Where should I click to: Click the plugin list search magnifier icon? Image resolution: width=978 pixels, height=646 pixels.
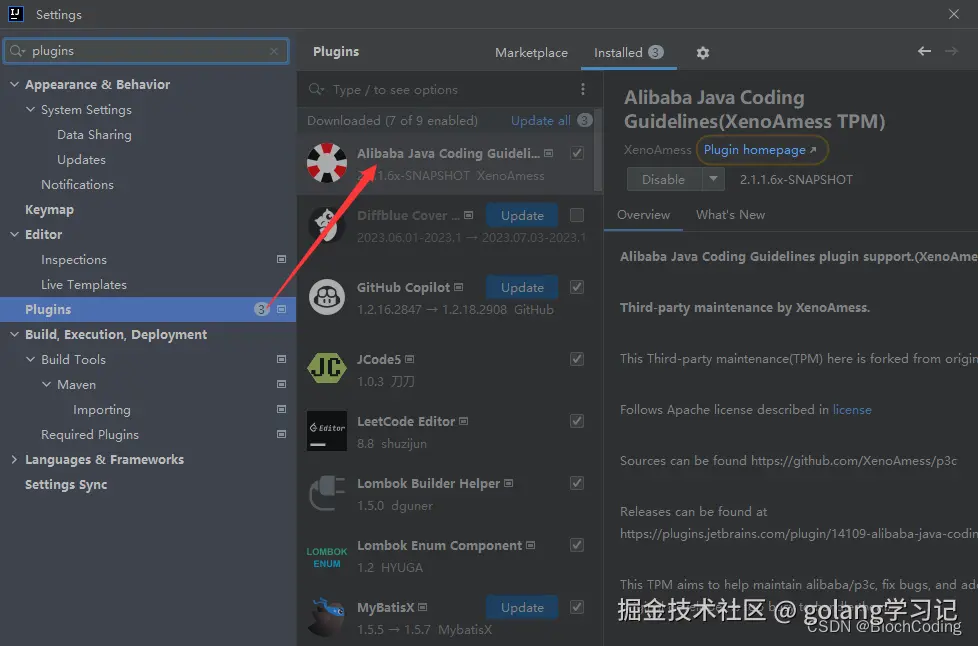tap(316, 89)
